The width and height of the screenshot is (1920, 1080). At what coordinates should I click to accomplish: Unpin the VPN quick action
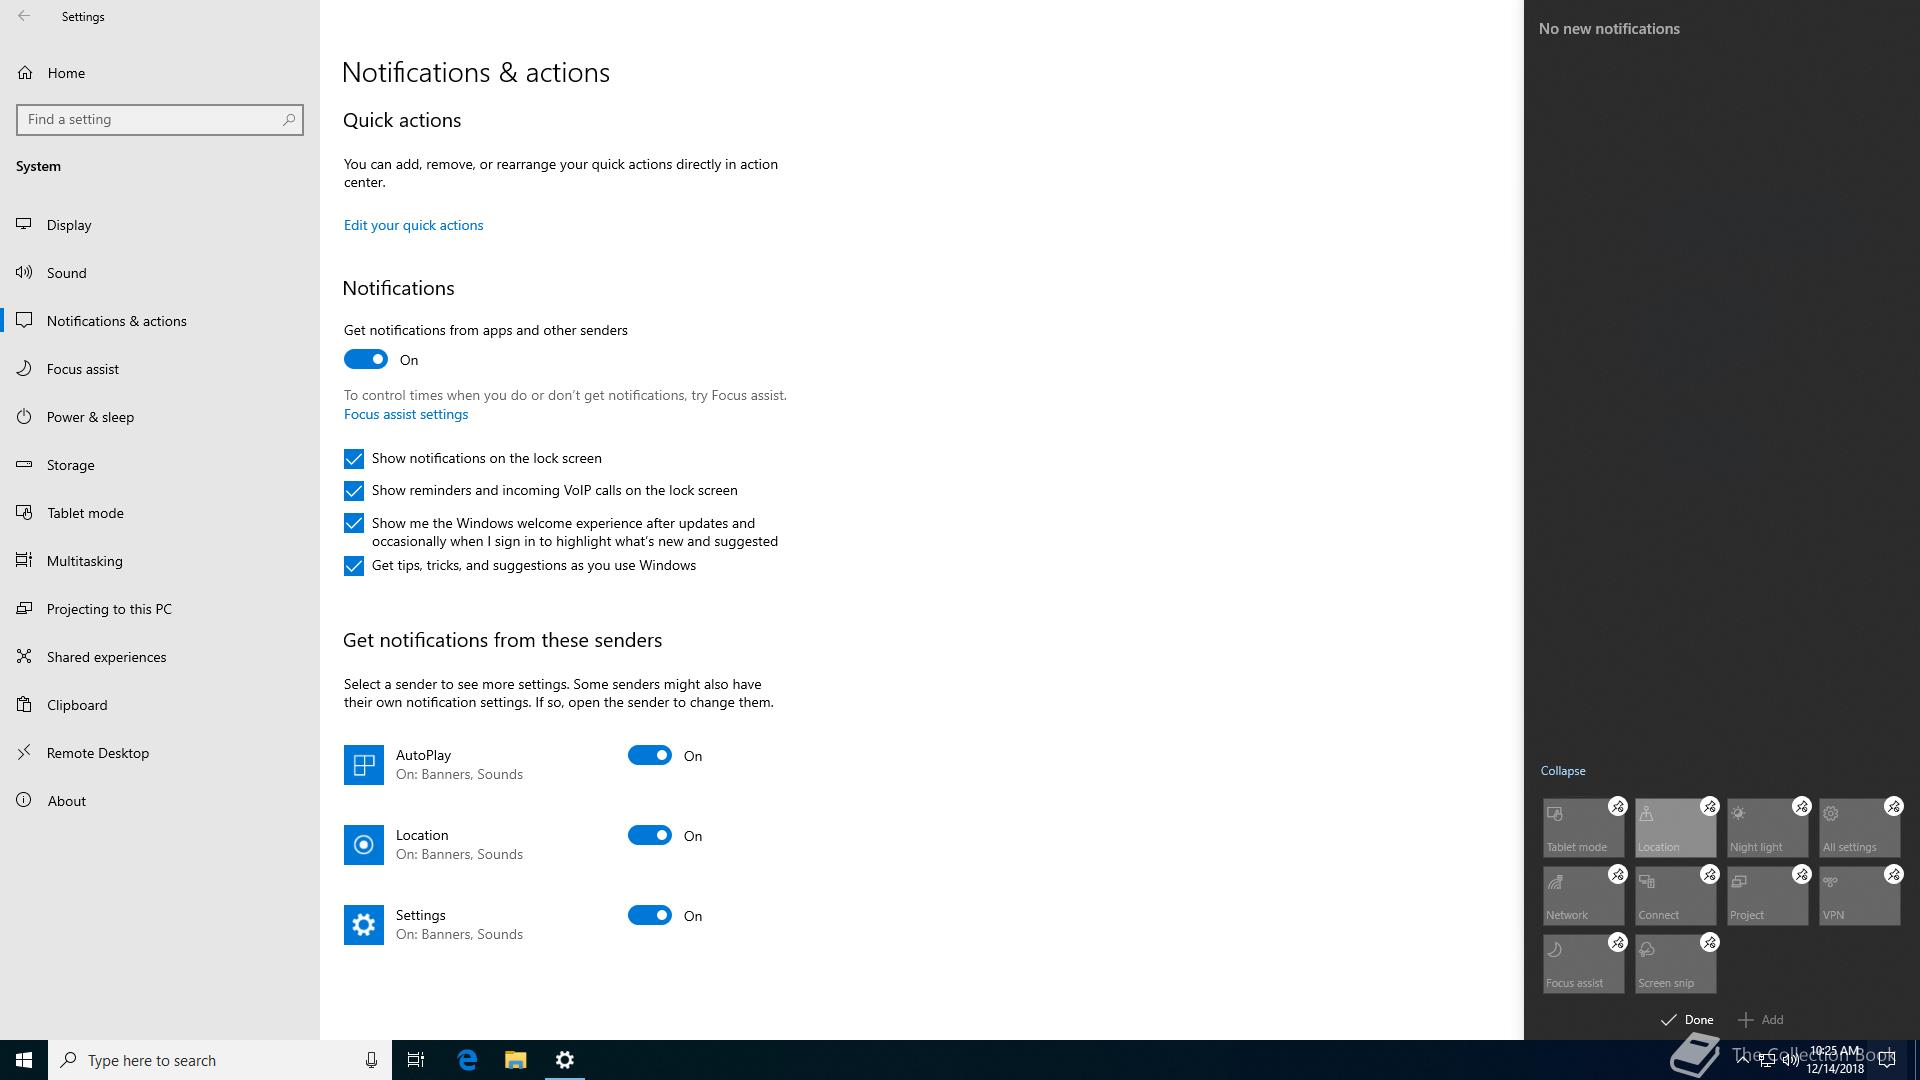pyautogui.click(x=1893, y=874)
